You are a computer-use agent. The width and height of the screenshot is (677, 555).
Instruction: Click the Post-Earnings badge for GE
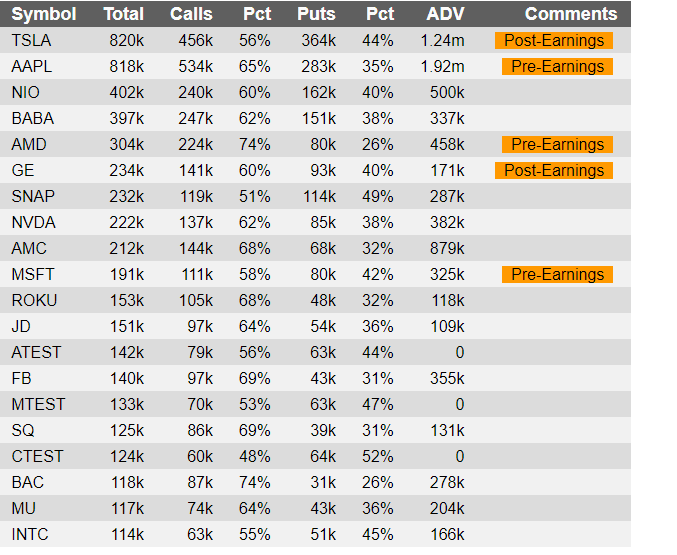554,171
